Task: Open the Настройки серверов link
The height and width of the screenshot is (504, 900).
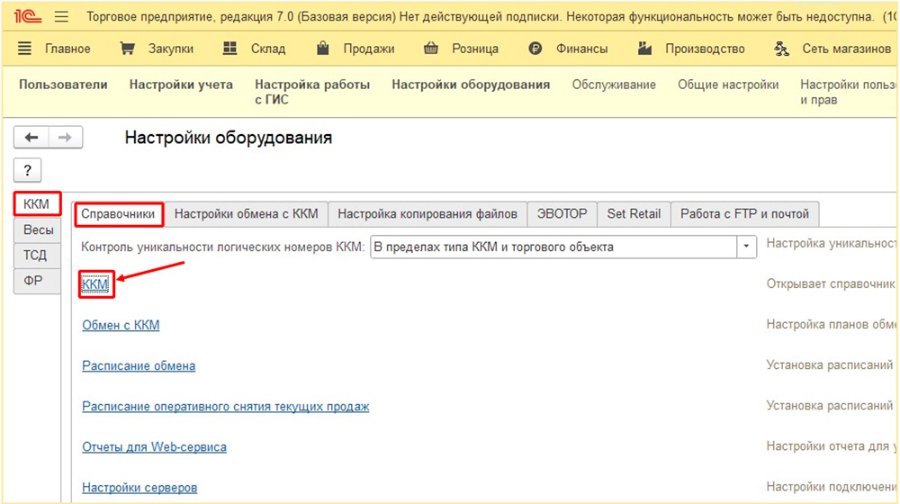Action: click(139, 487)
